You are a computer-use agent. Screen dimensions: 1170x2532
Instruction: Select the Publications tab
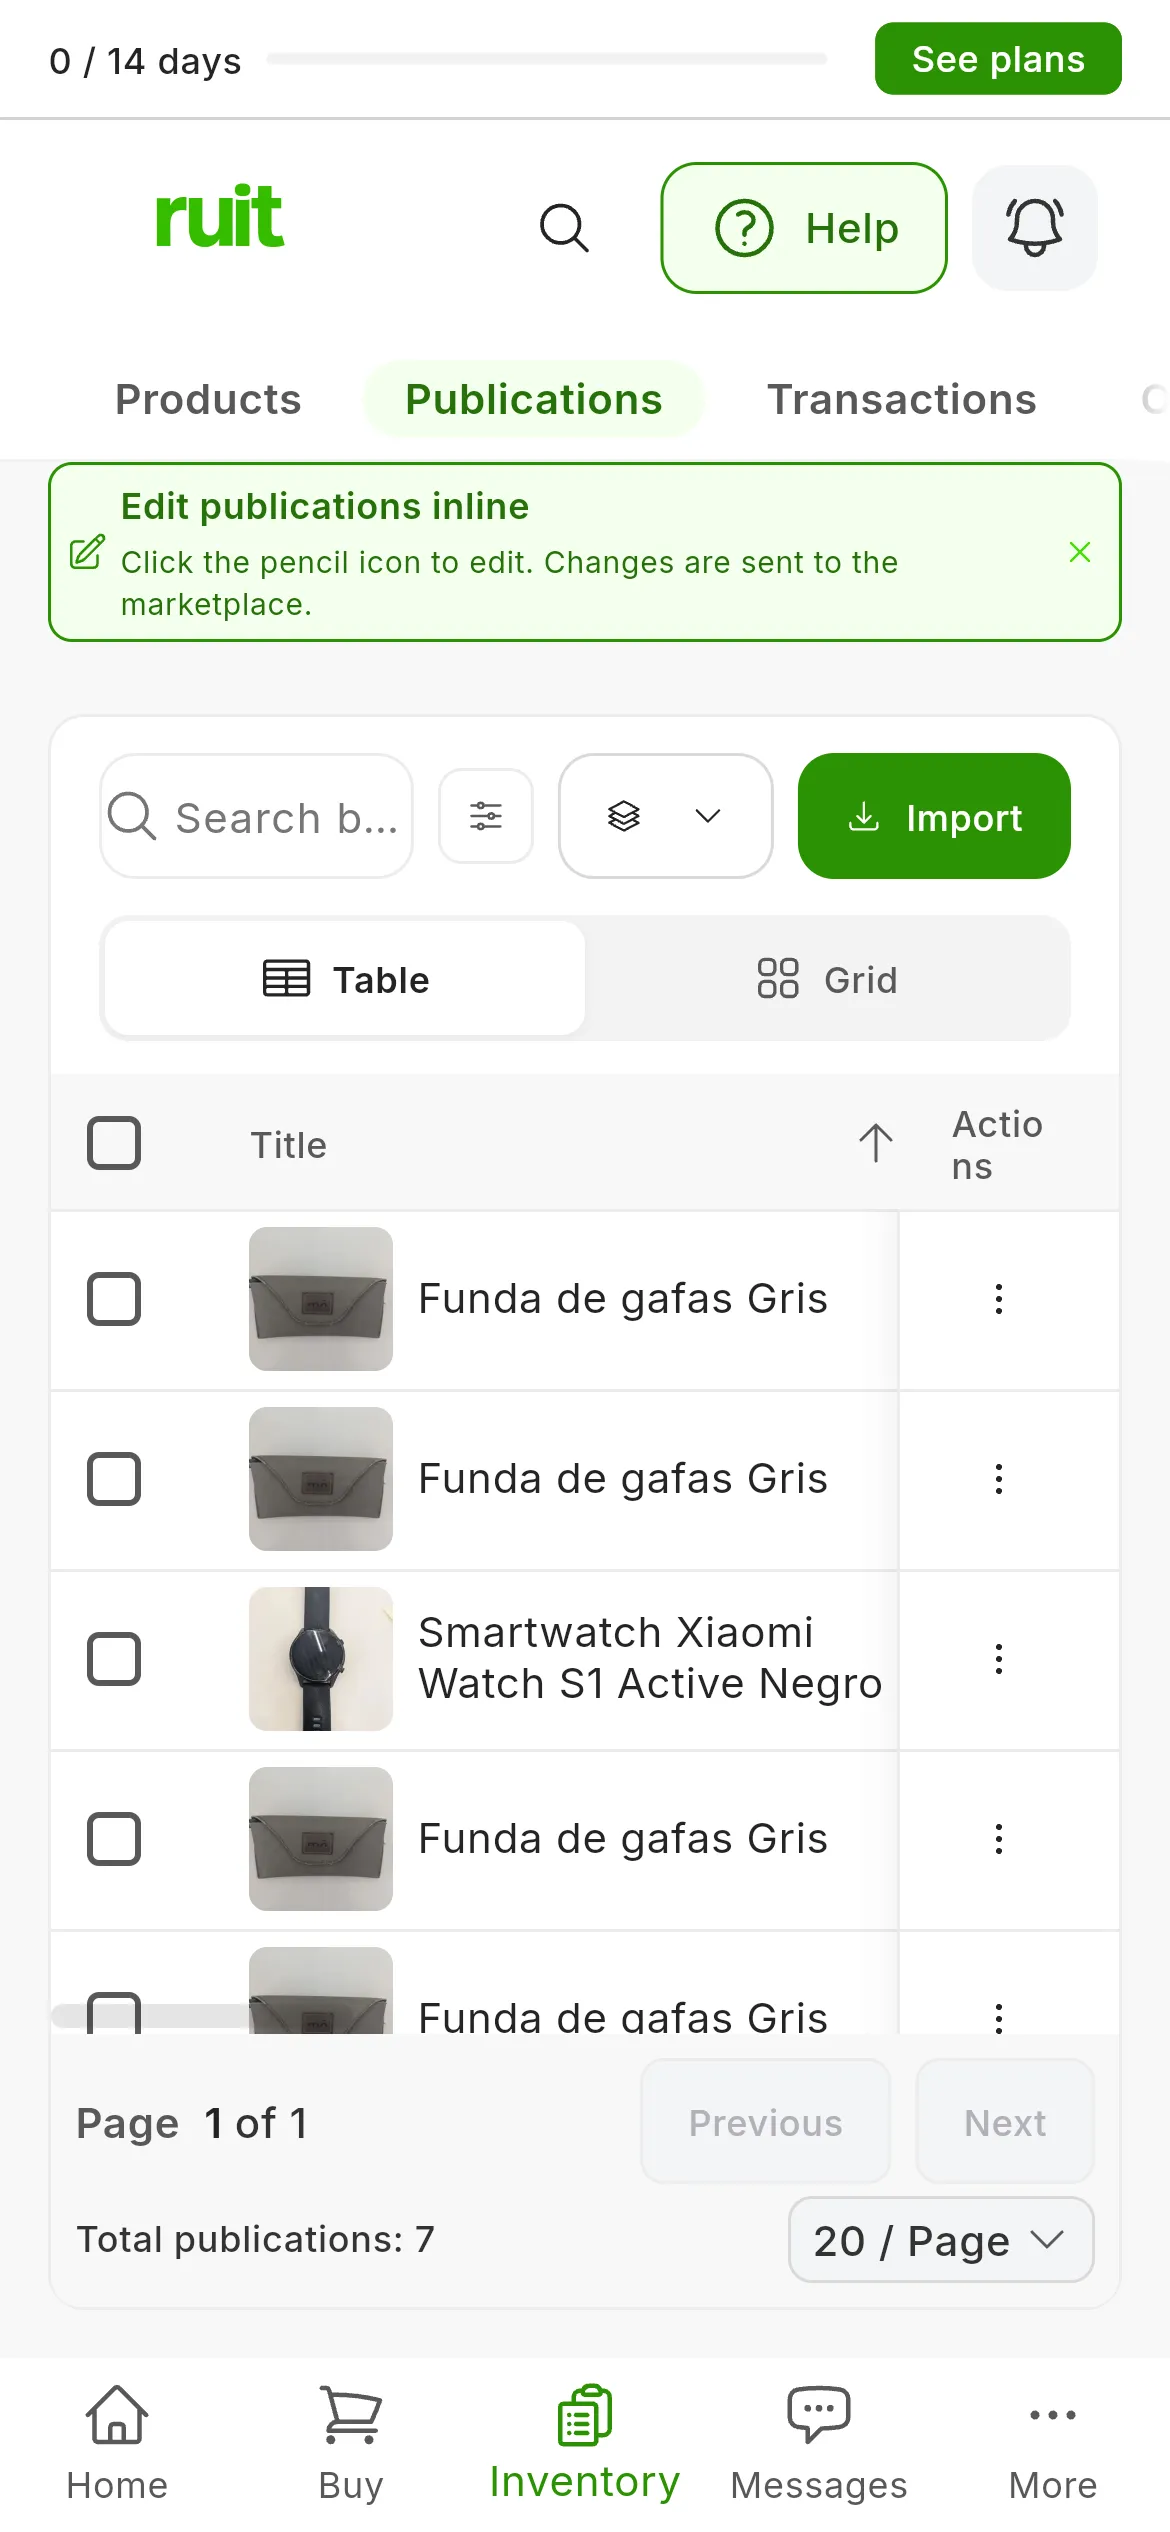pyautogui.click(x=534, y=399)
